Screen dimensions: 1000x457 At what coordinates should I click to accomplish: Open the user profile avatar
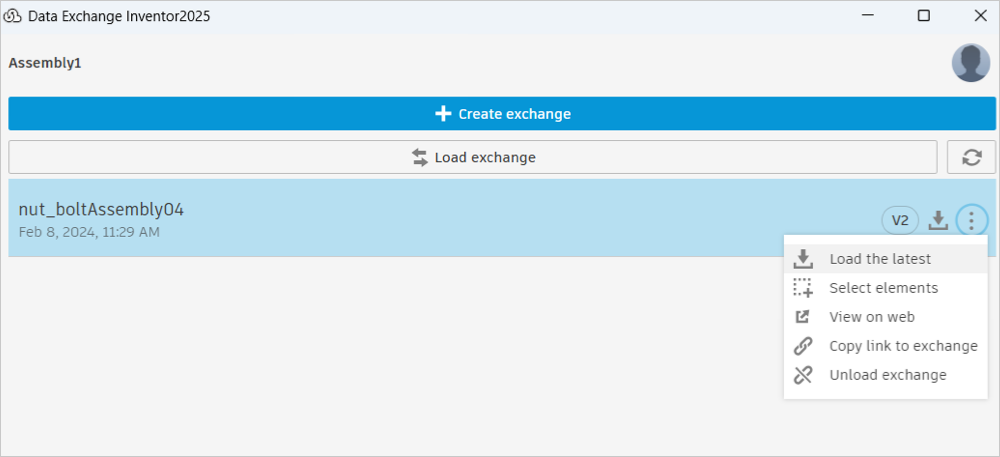971,63
